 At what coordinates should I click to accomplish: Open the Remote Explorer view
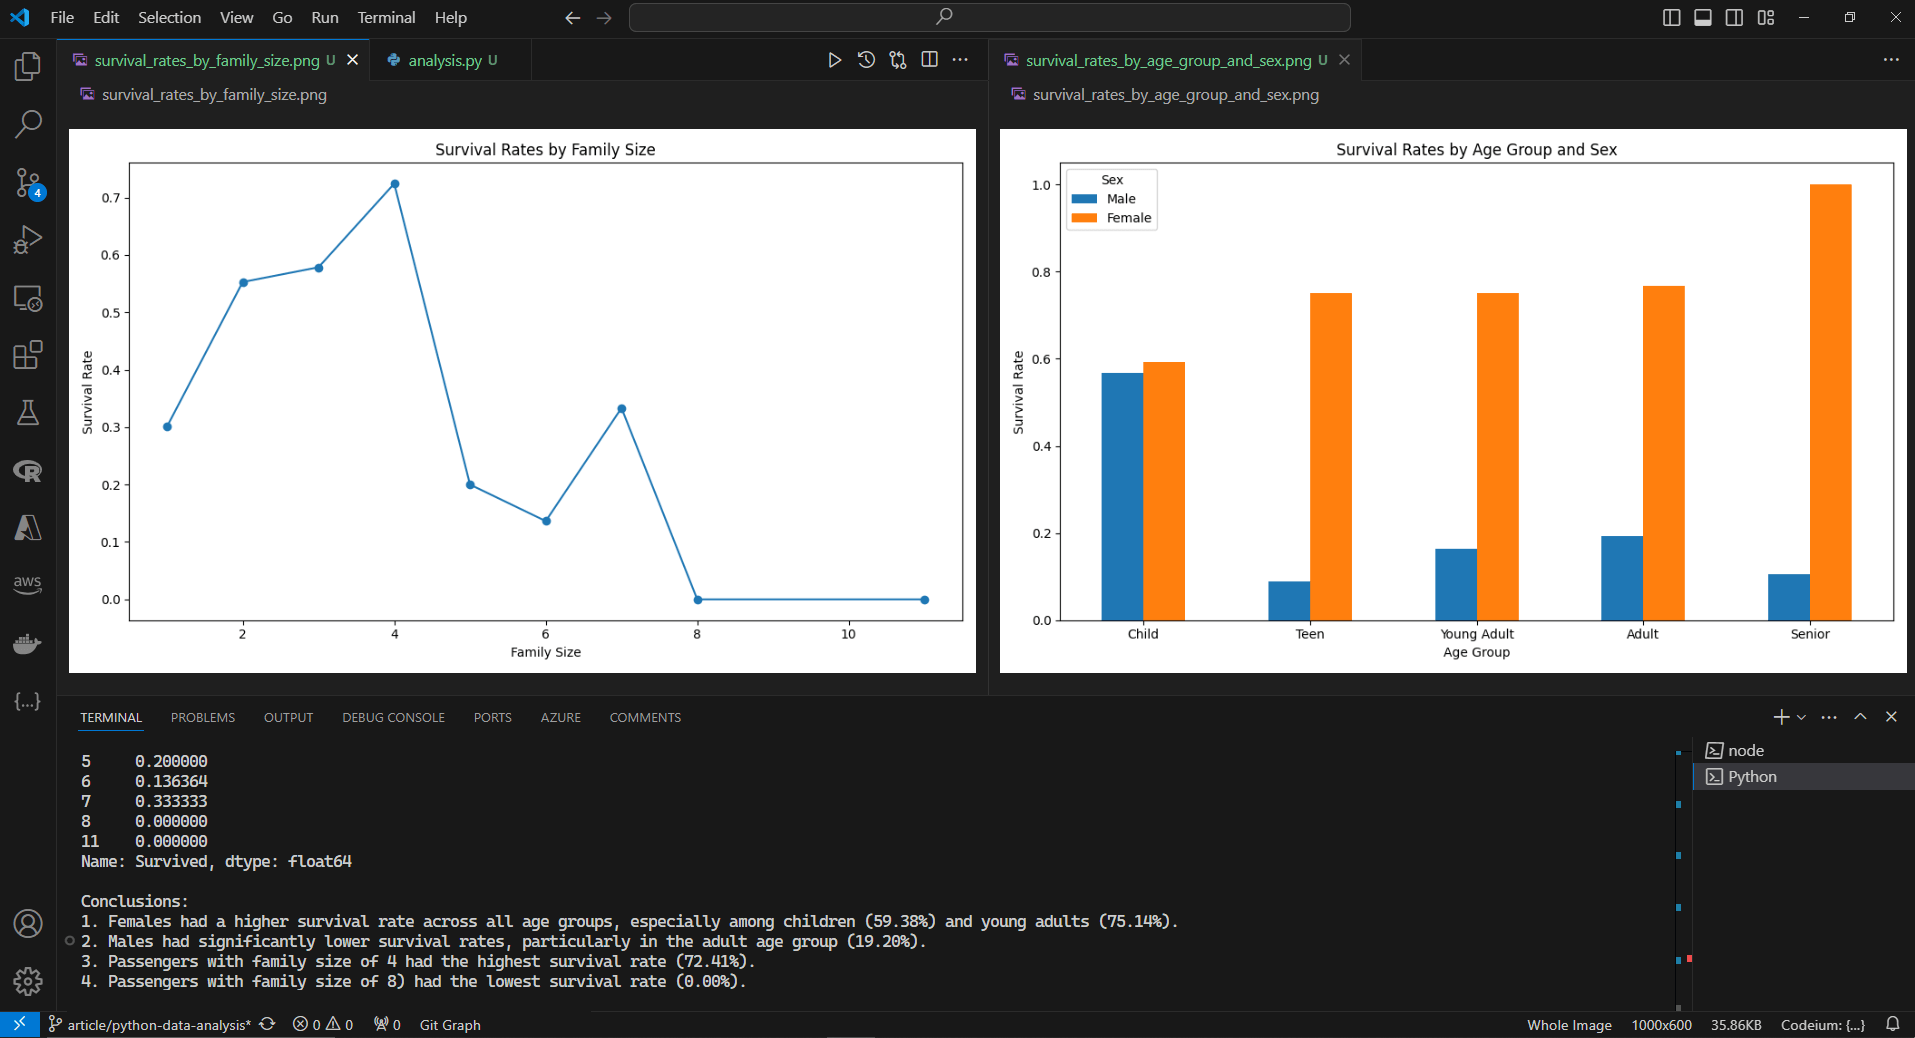[27, 298]
